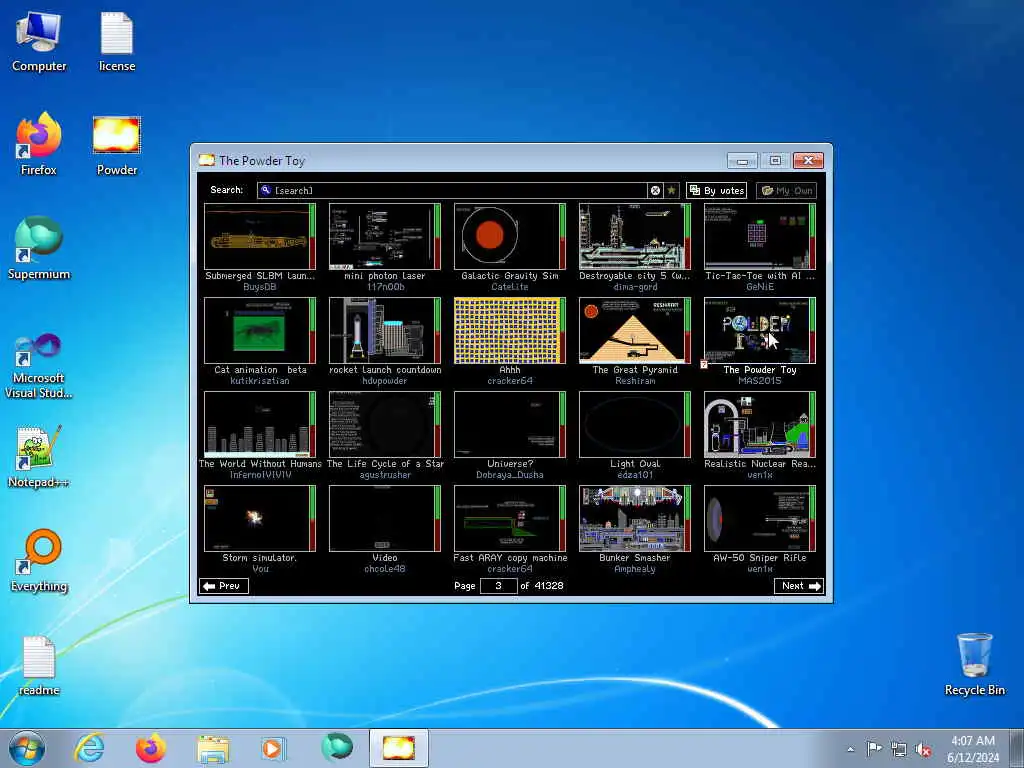Open rocket launch countdown save thumbnail
The height and width of the screenshot is (768, 1024).
point(385,330)
